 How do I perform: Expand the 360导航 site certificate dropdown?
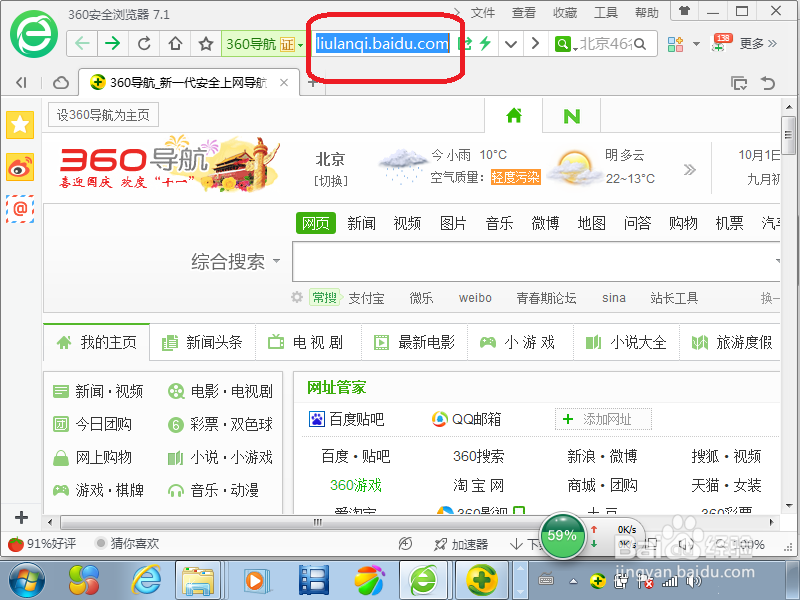[x=301, y=45]
